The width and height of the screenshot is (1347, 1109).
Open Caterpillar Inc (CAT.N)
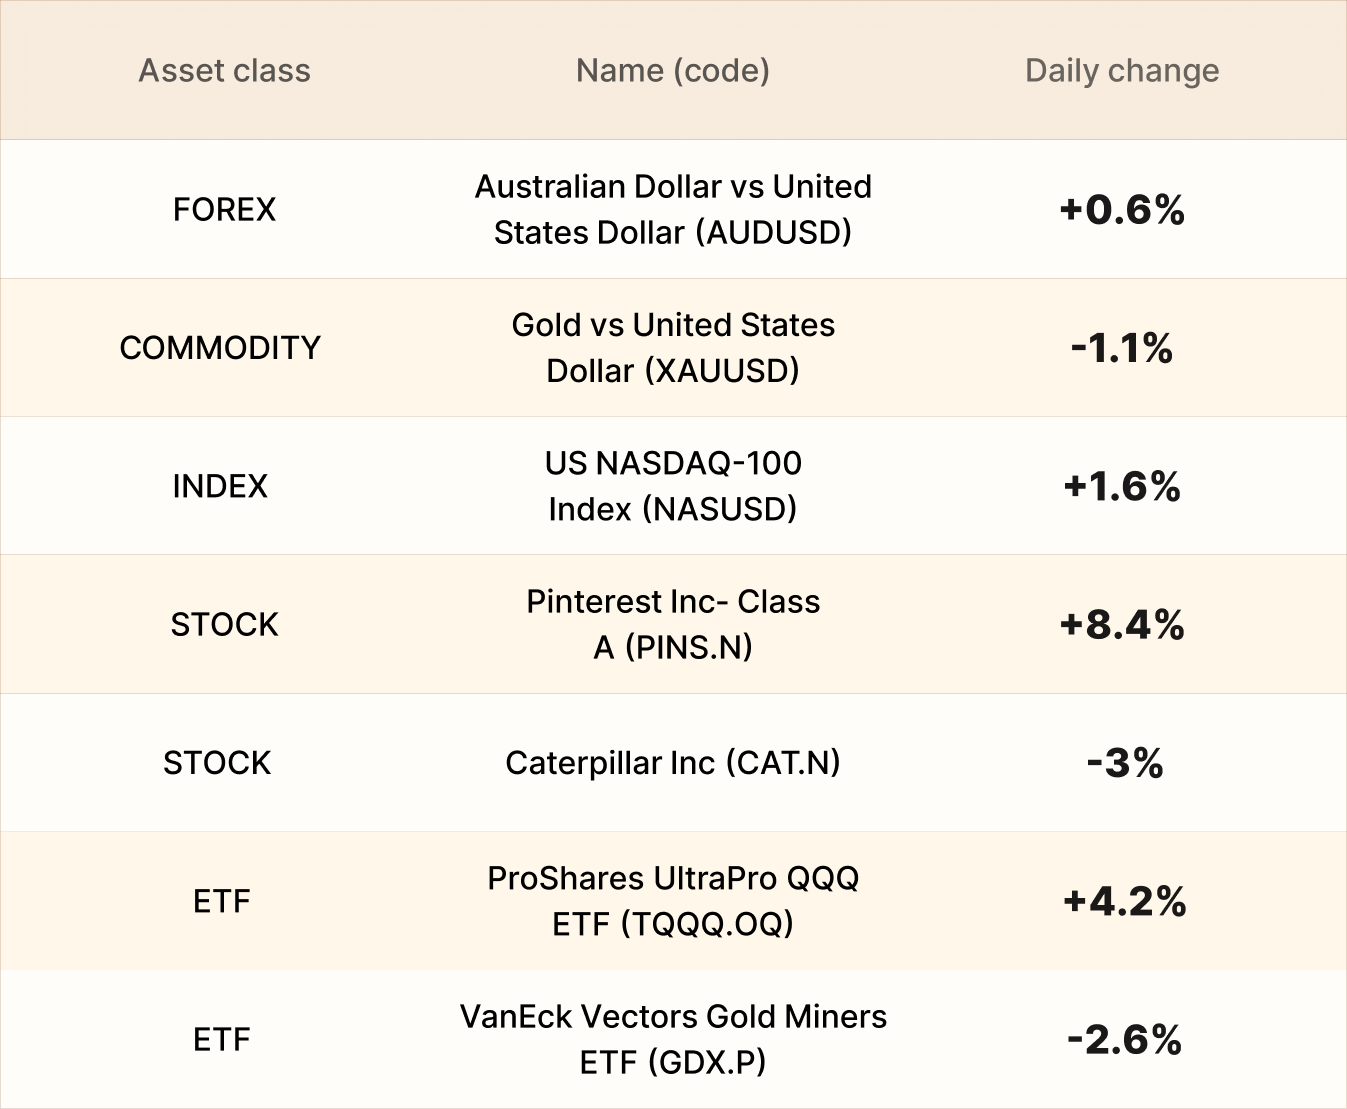point(673,763)
